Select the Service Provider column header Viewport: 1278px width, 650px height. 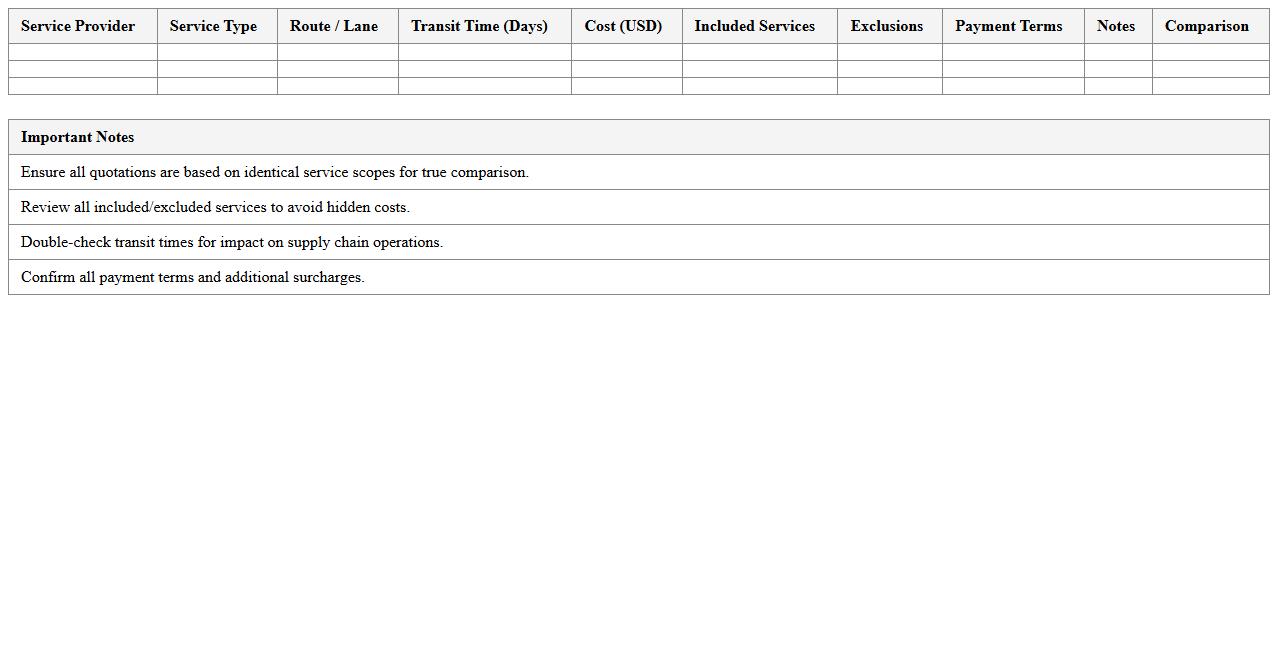[77, 26]
